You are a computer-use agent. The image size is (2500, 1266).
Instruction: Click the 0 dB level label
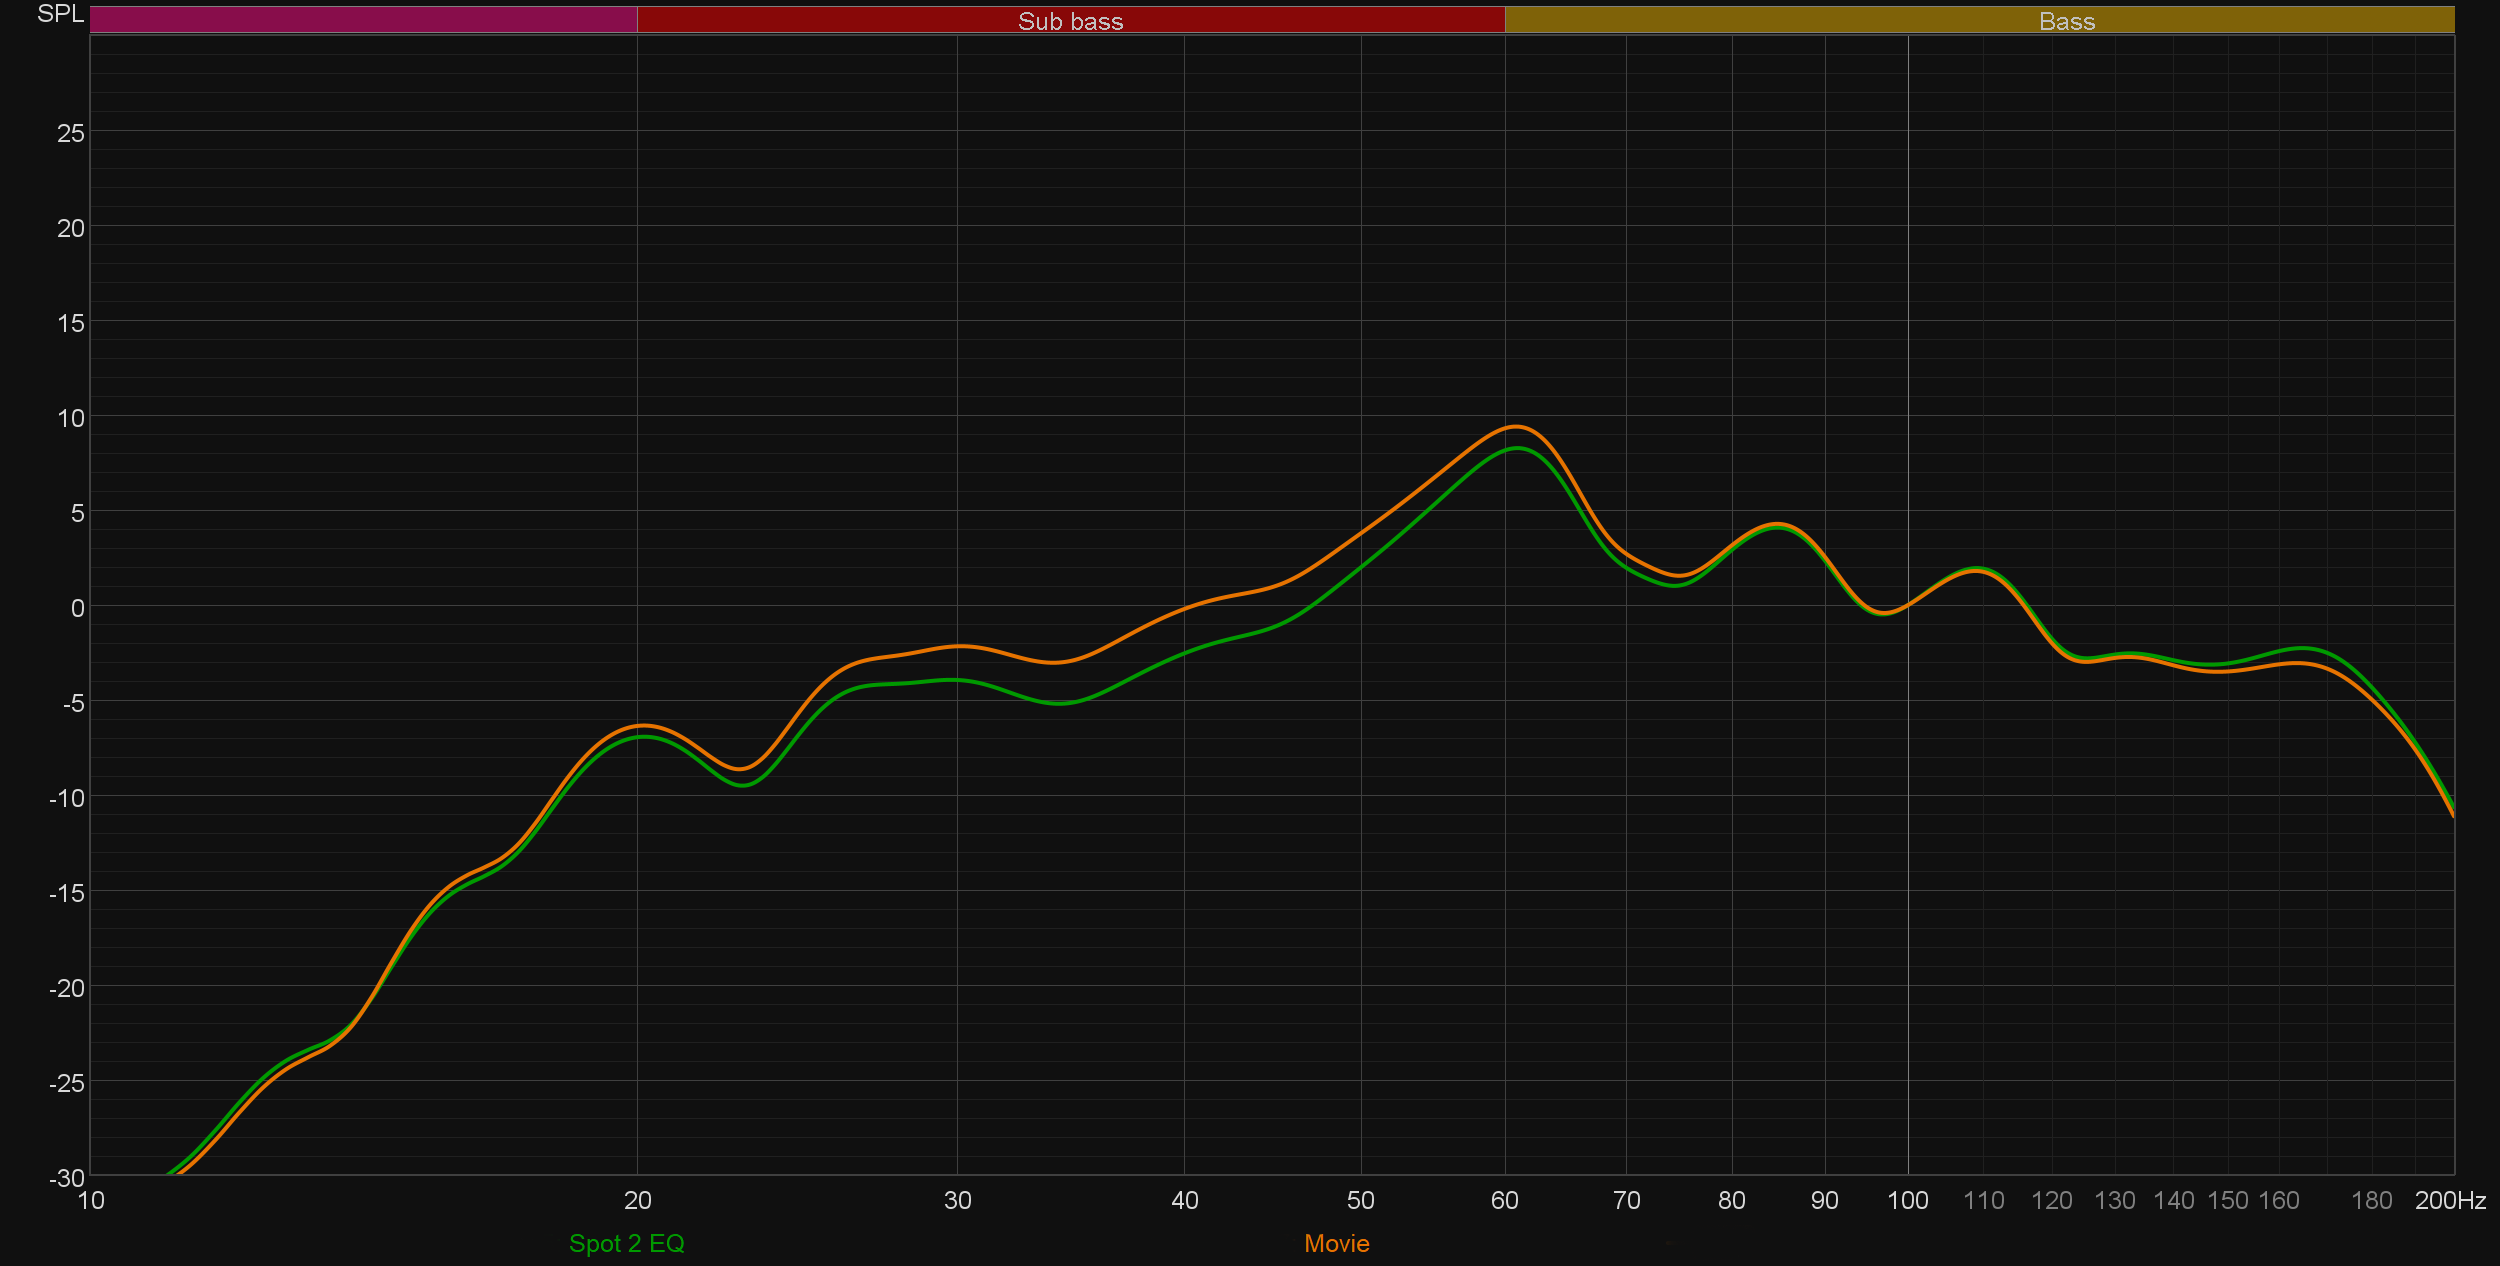pyautogui.click(x=77, y=608)
